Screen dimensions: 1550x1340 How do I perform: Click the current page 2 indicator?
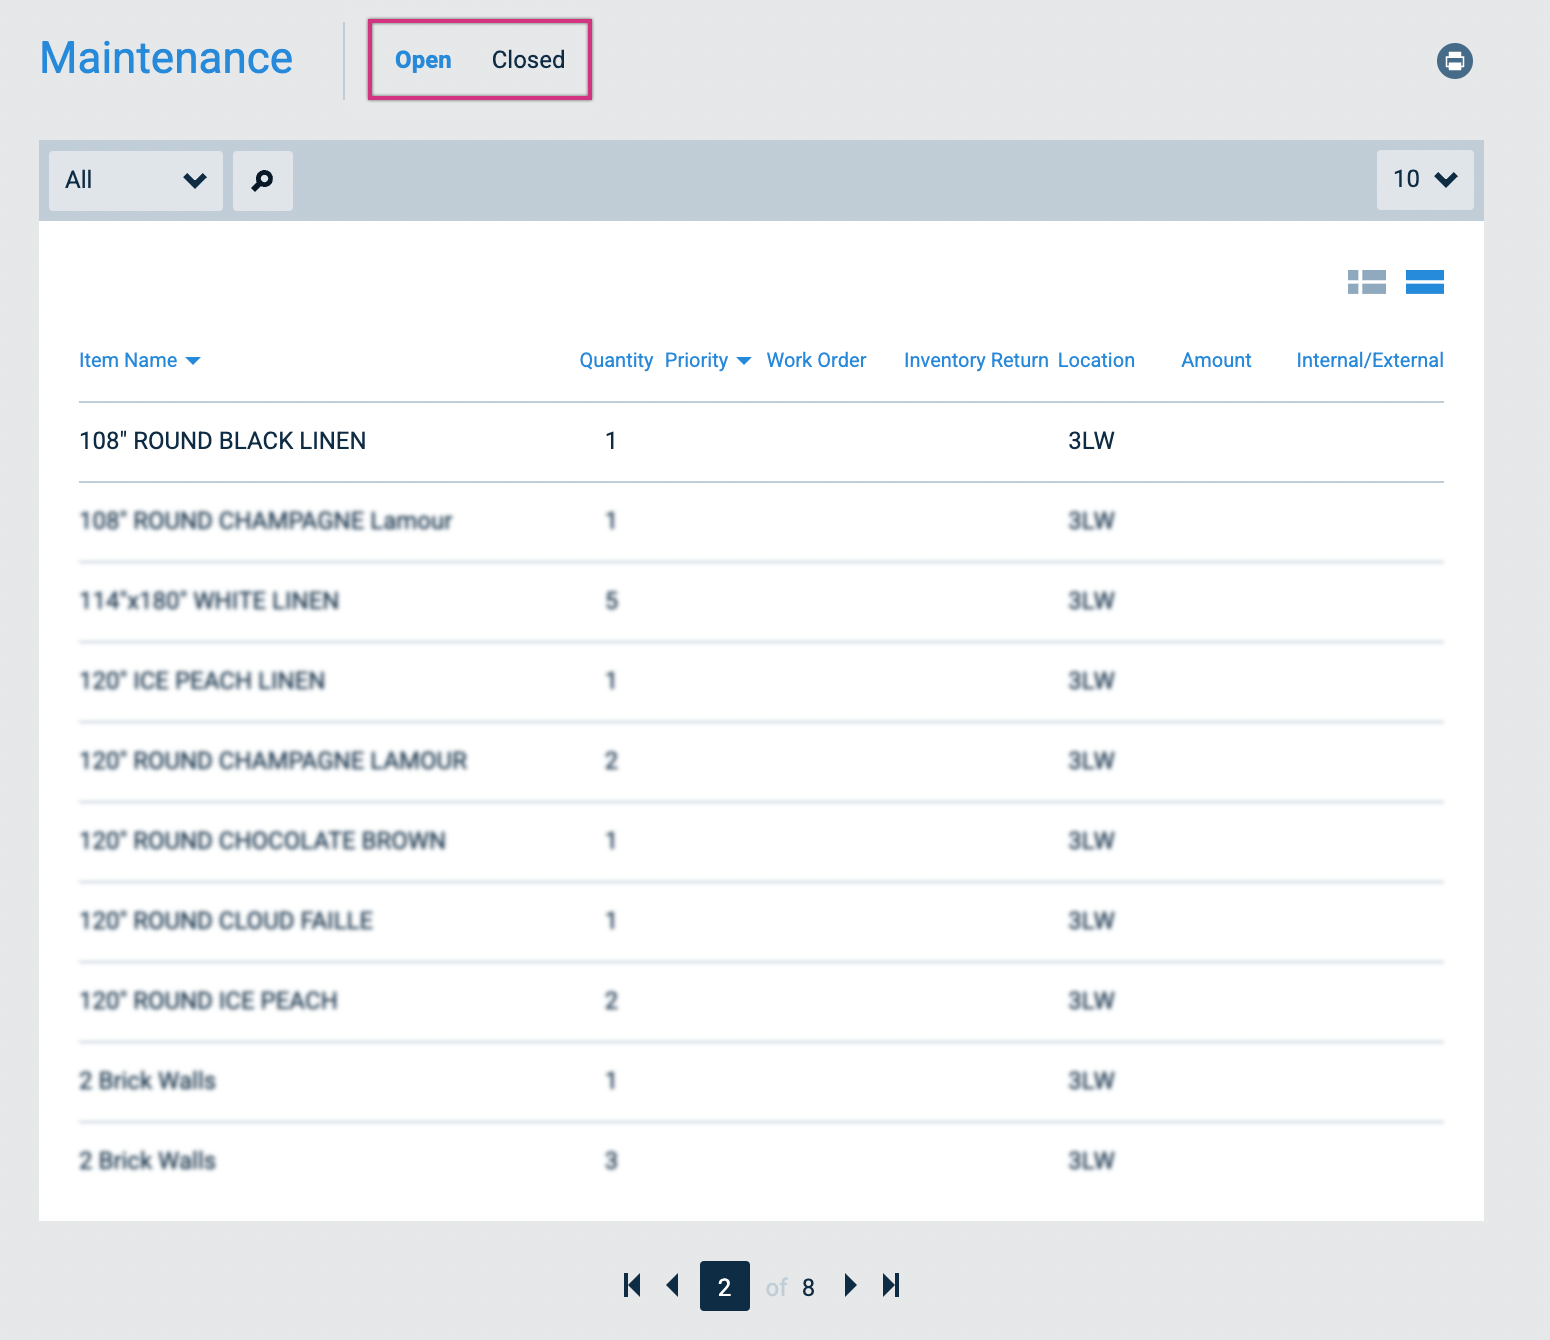pyautogui.click(x=724, y=1286)
